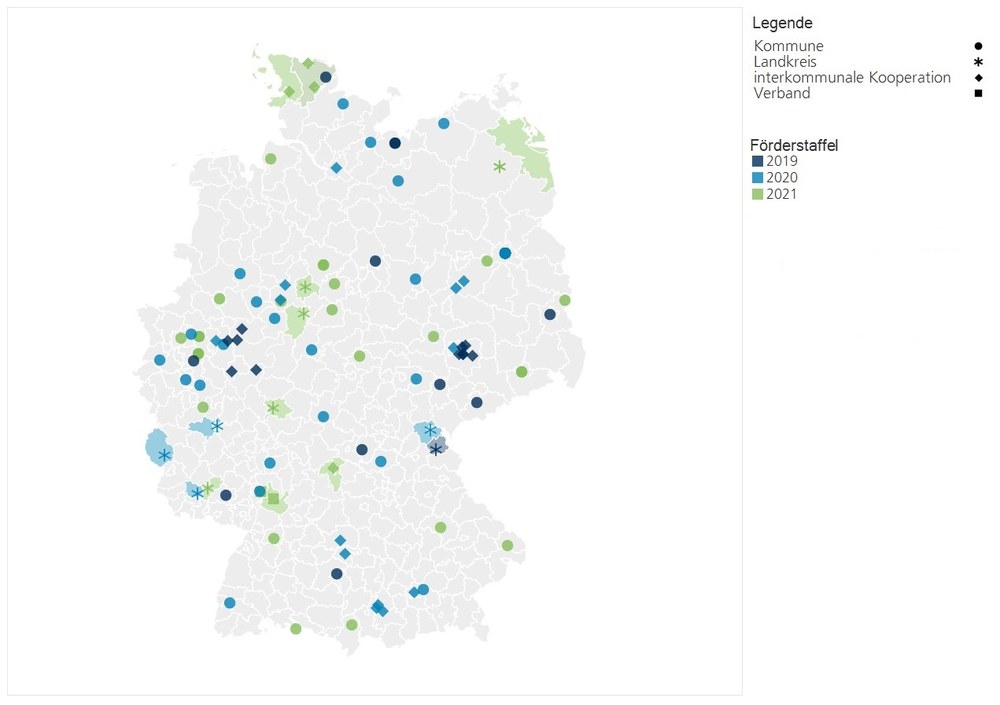
Task: Click the Landkreis asterisk symbol in legend
Action: (978, 62)
